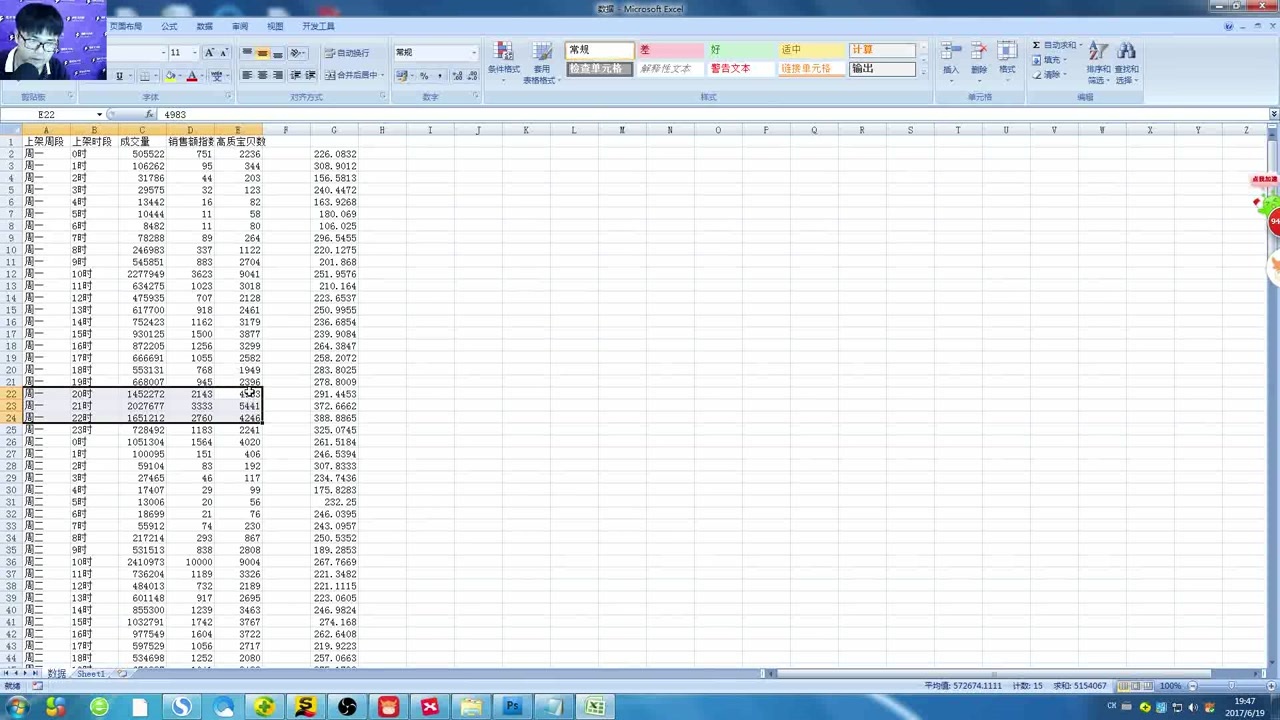
Task: Set middle vertical alignment
Action: [x=262, y=53]
